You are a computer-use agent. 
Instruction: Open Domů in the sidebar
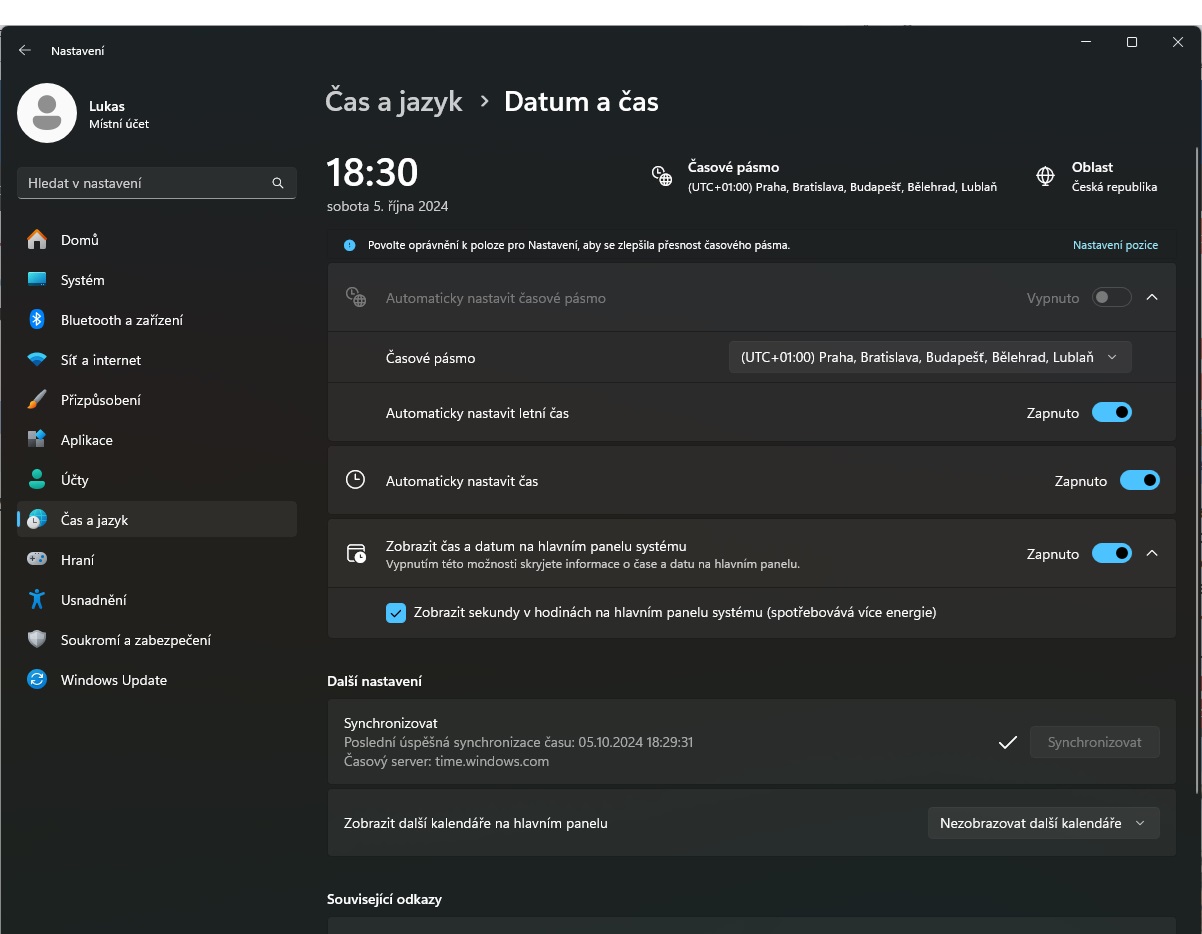157,240
